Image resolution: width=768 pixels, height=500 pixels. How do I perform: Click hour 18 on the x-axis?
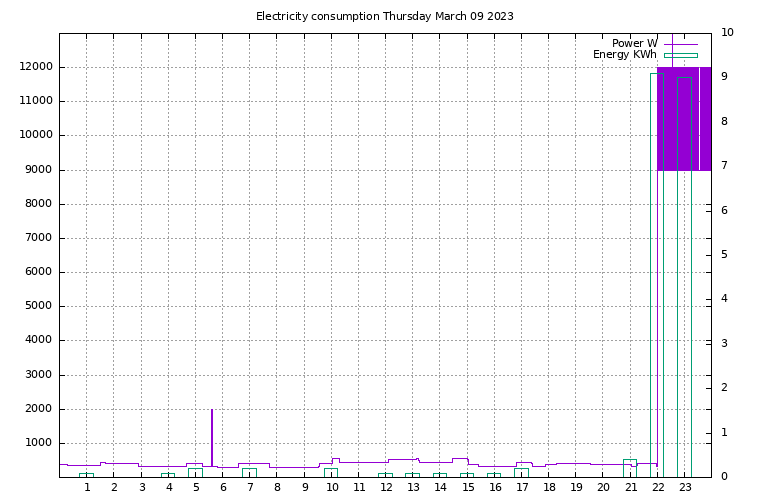point(549,487)
